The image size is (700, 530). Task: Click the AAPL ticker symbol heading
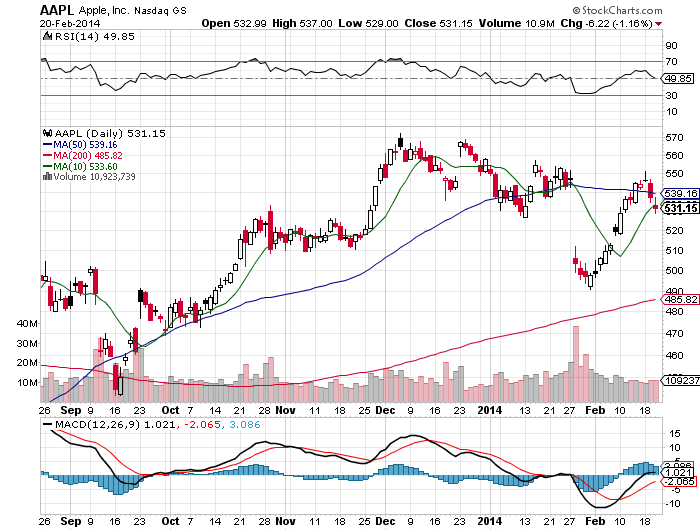click(x=58, y=10)
